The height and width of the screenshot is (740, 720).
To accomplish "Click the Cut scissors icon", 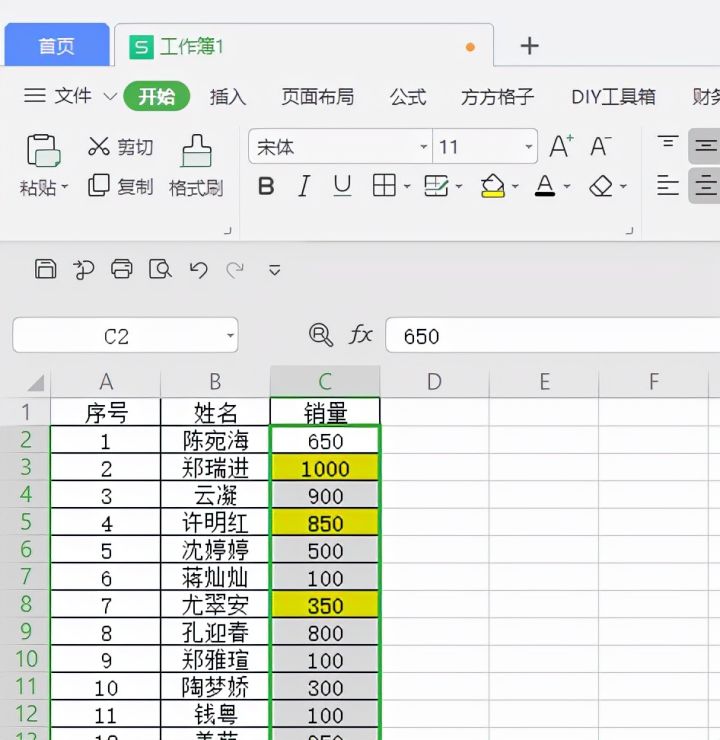I will click(99, 147).
